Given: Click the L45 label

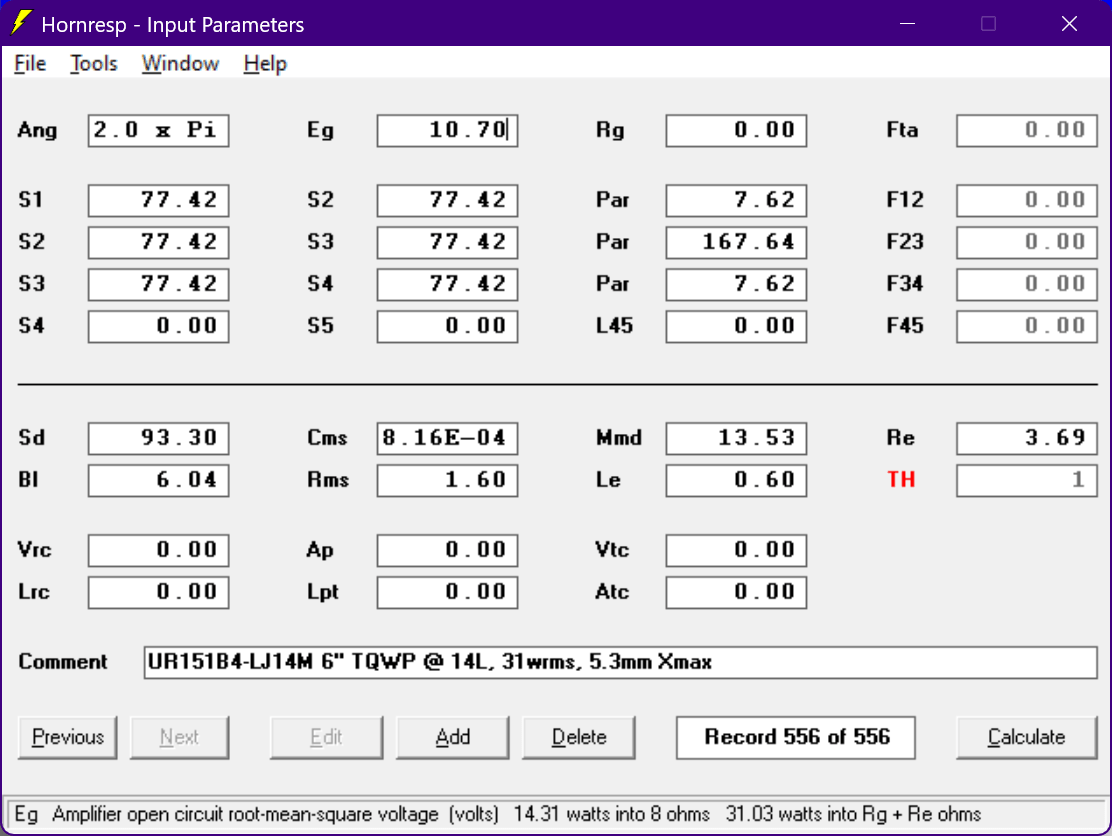Looking at the screenshot, I should pyautogui.click(x=613, y=326).
